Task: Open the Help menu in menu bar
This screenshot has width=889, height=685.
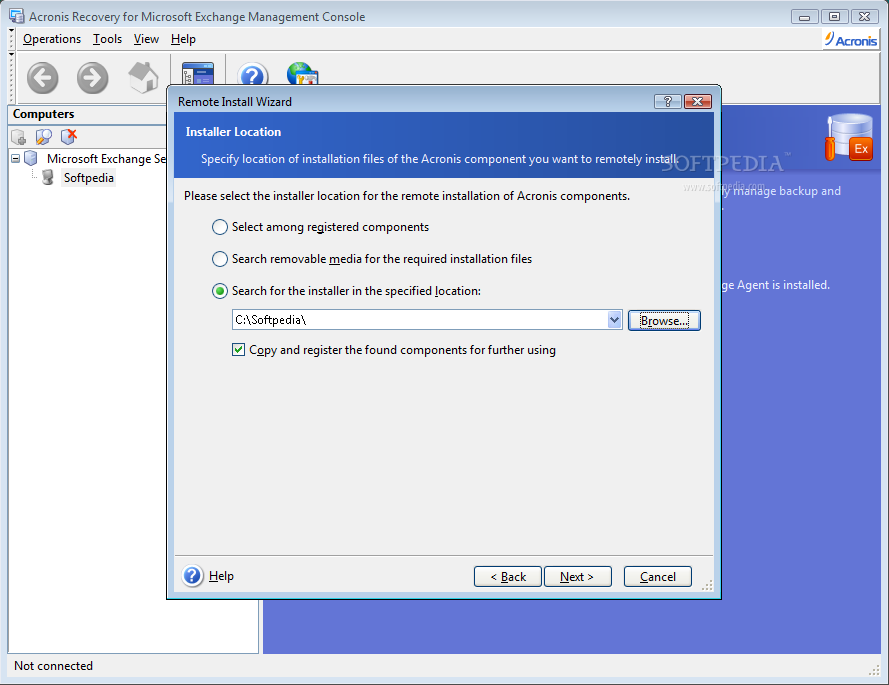Action: pos(183,39)
